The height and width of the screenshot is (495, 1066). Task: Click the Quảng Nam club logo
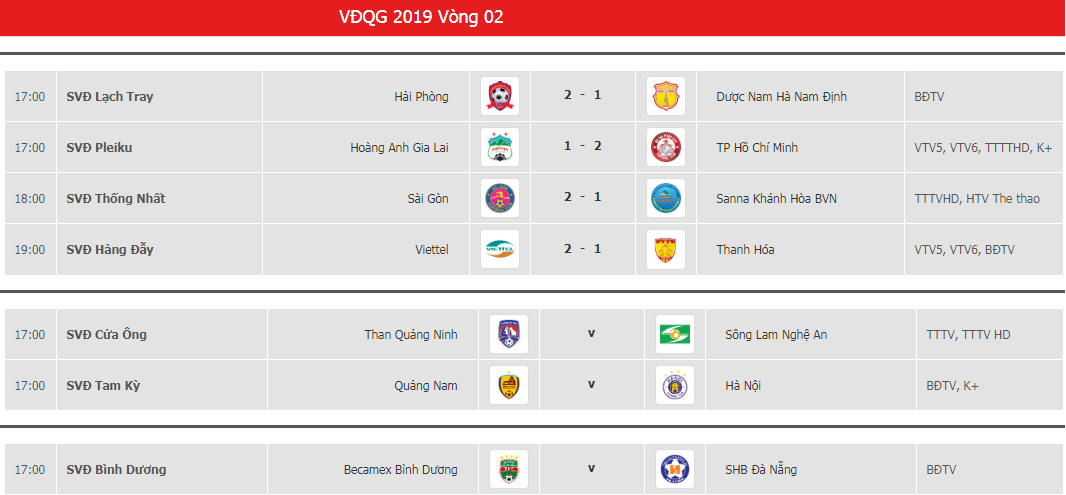tap(508, 386)
